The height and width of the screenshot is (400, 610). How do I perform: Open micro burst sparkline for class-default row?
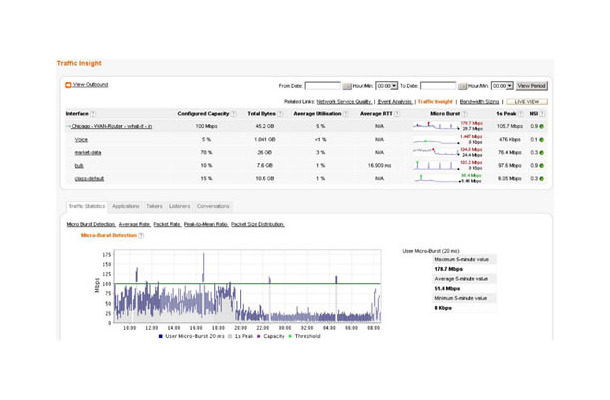pyautogui.click(x=436, y=179)
